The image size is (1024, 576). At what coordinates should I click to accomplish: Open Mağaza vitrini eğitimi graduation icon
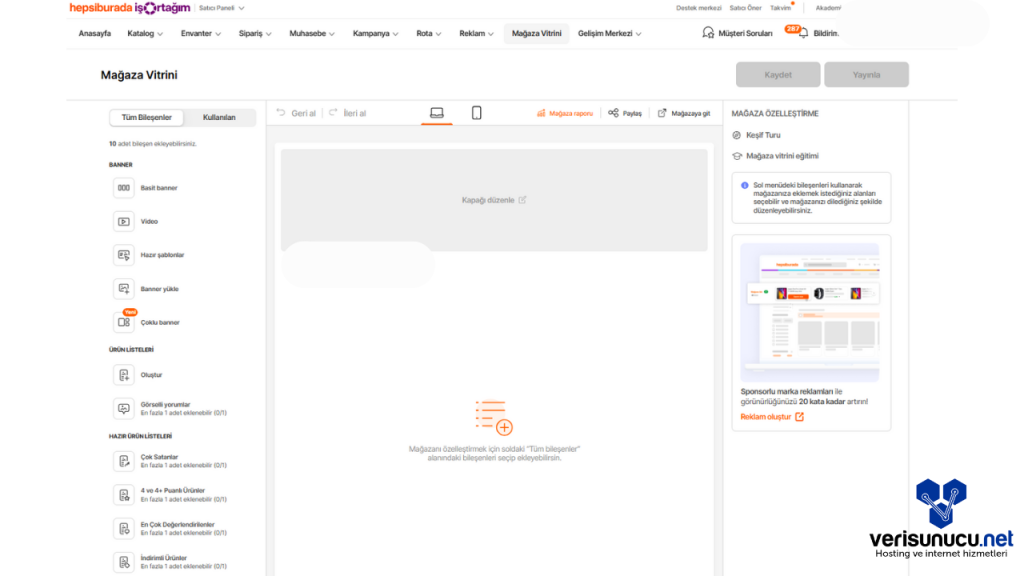click(x=737, y=156)
